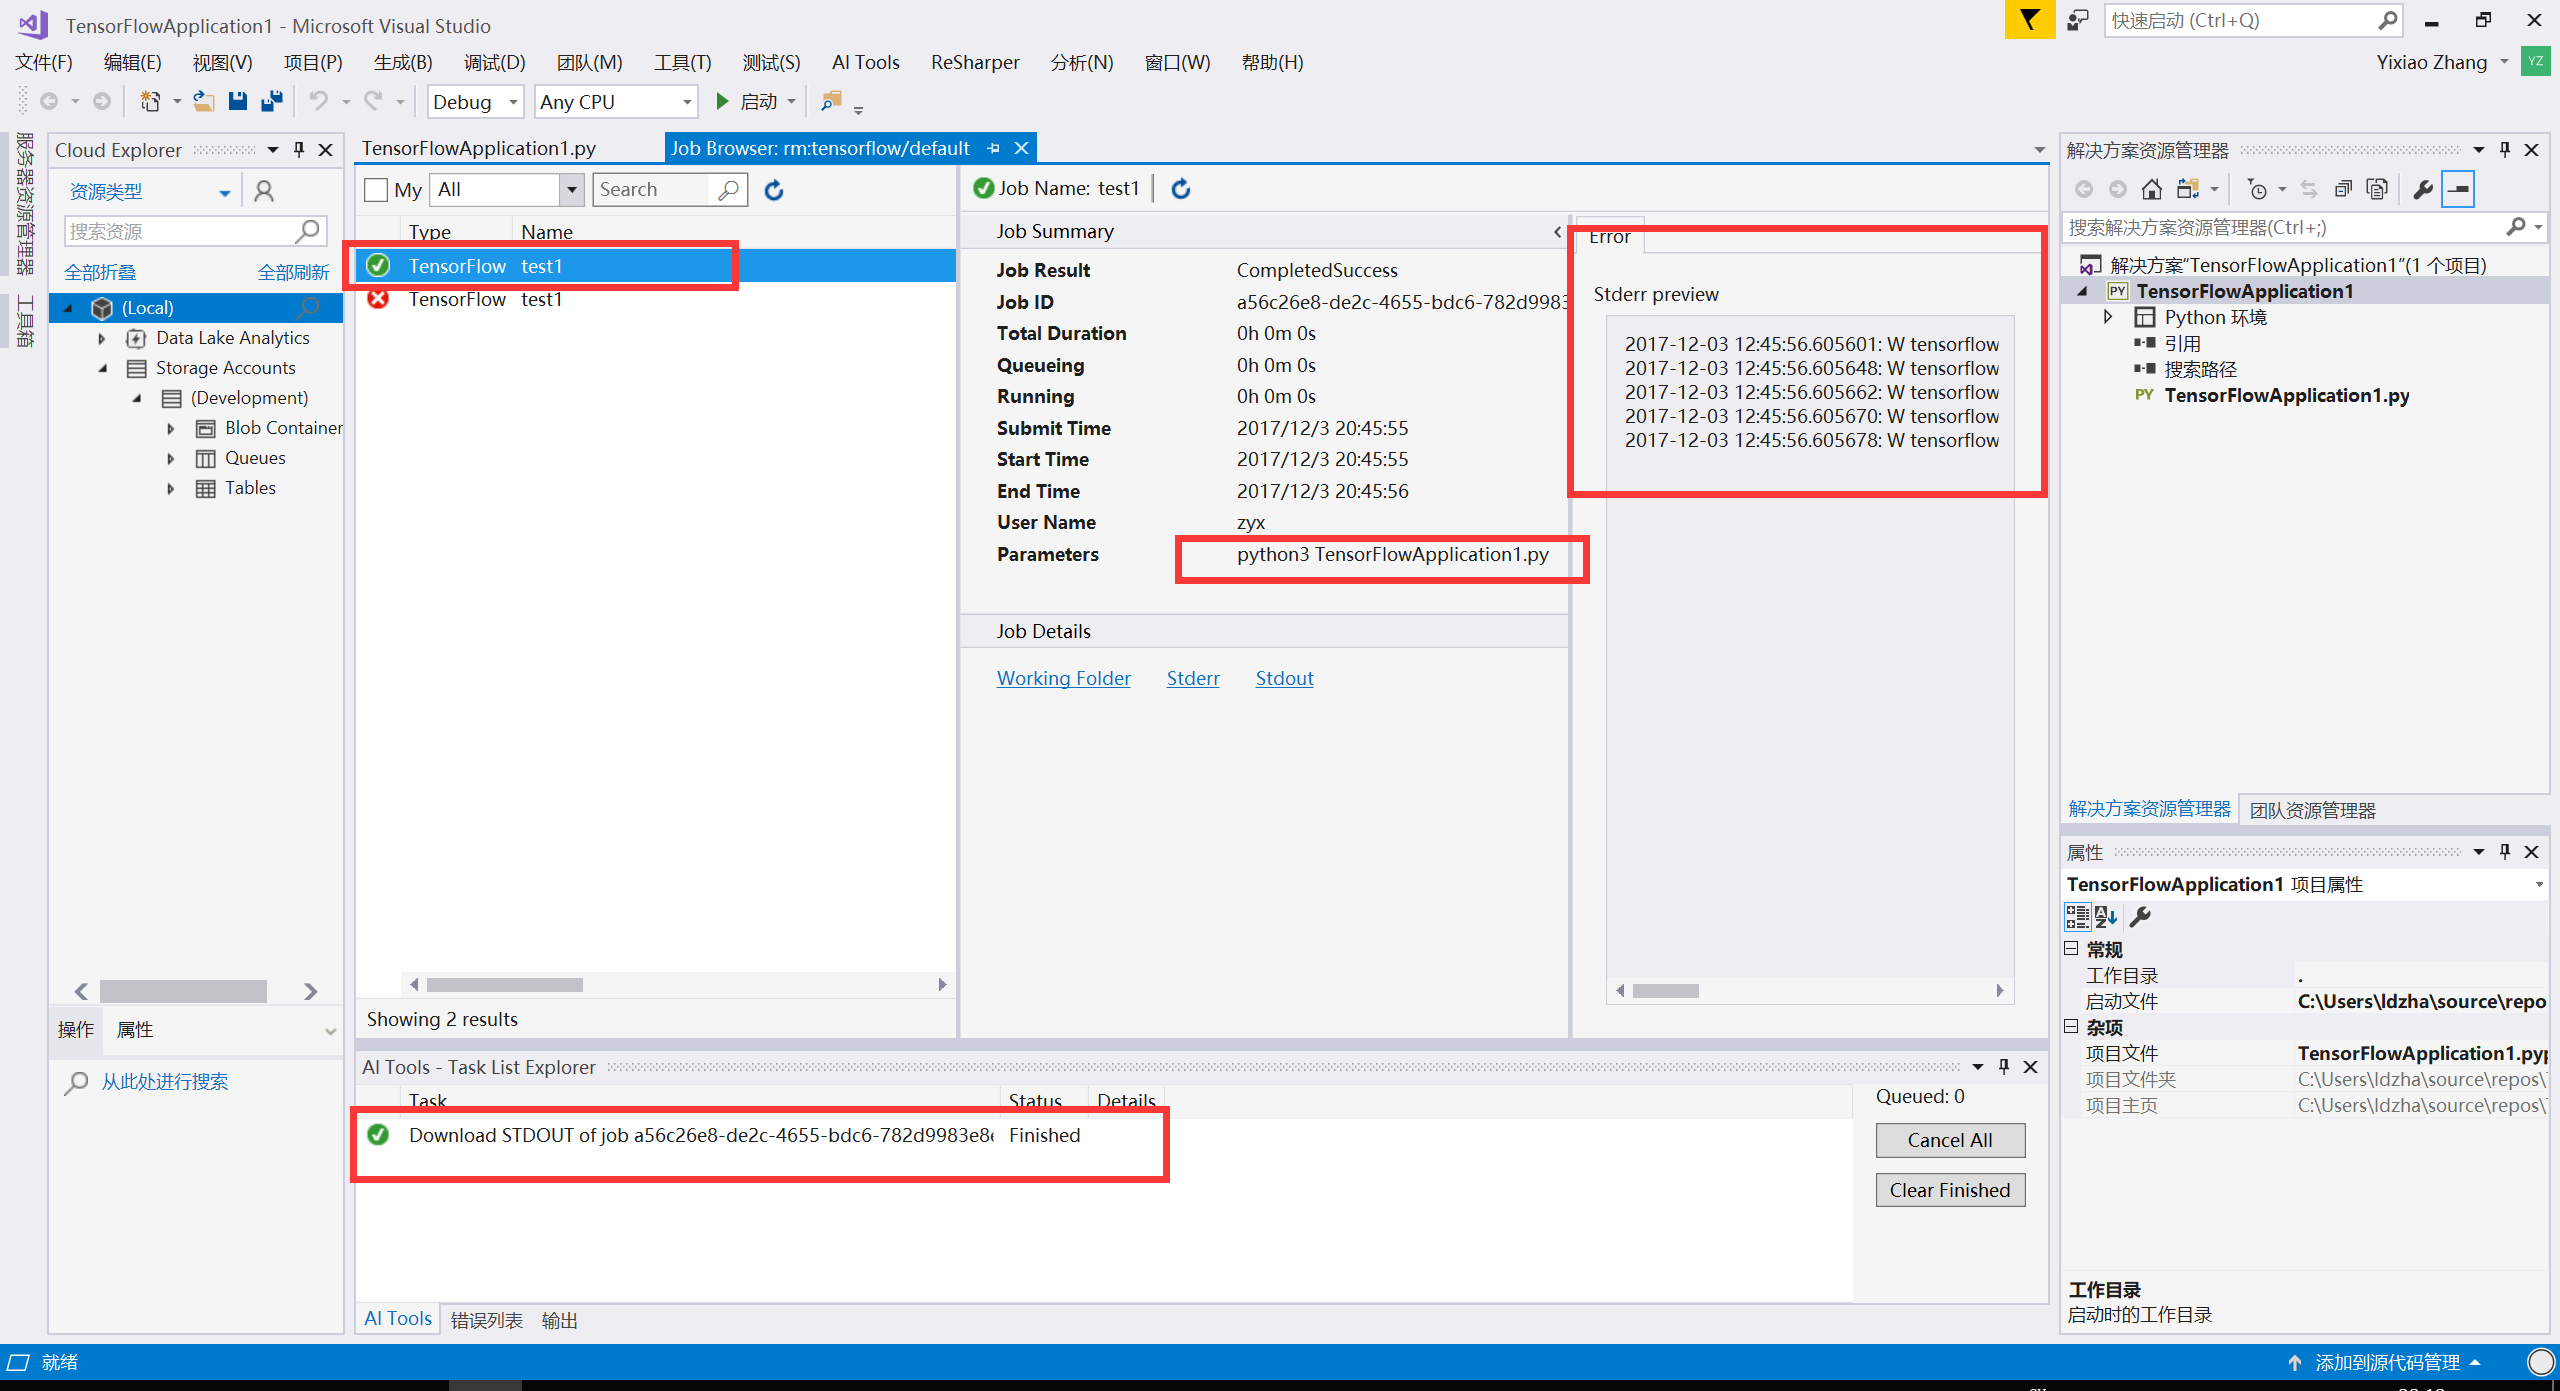Screen dimensions: 2560x1391
Task: Click the Save All icon
Action: [x=271, y=101]
